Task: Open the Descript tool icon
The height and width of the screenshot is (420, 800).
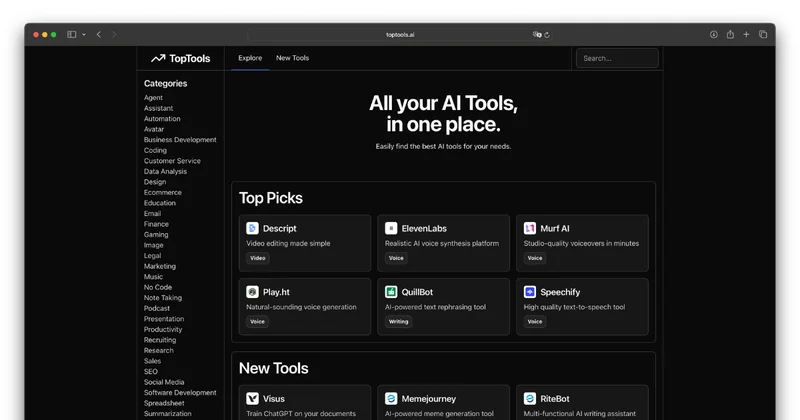Action: pyautogui.click(x=252, y=228)
